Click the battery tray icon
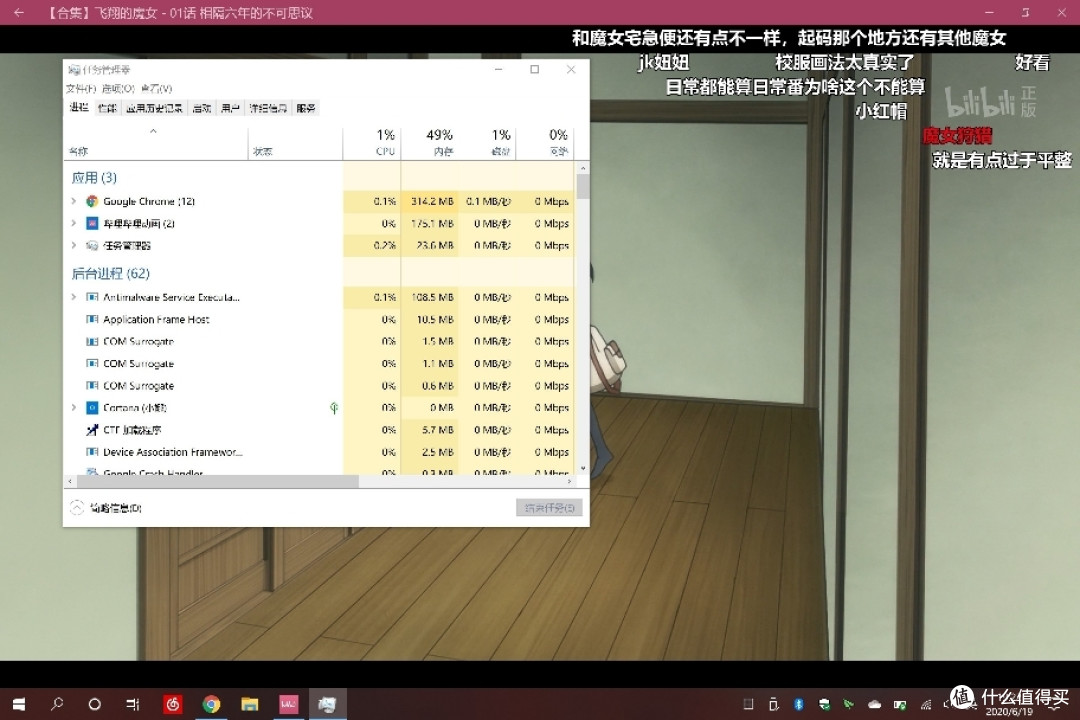The height and width of the screenshot is (720, 1080). point(900,704)
